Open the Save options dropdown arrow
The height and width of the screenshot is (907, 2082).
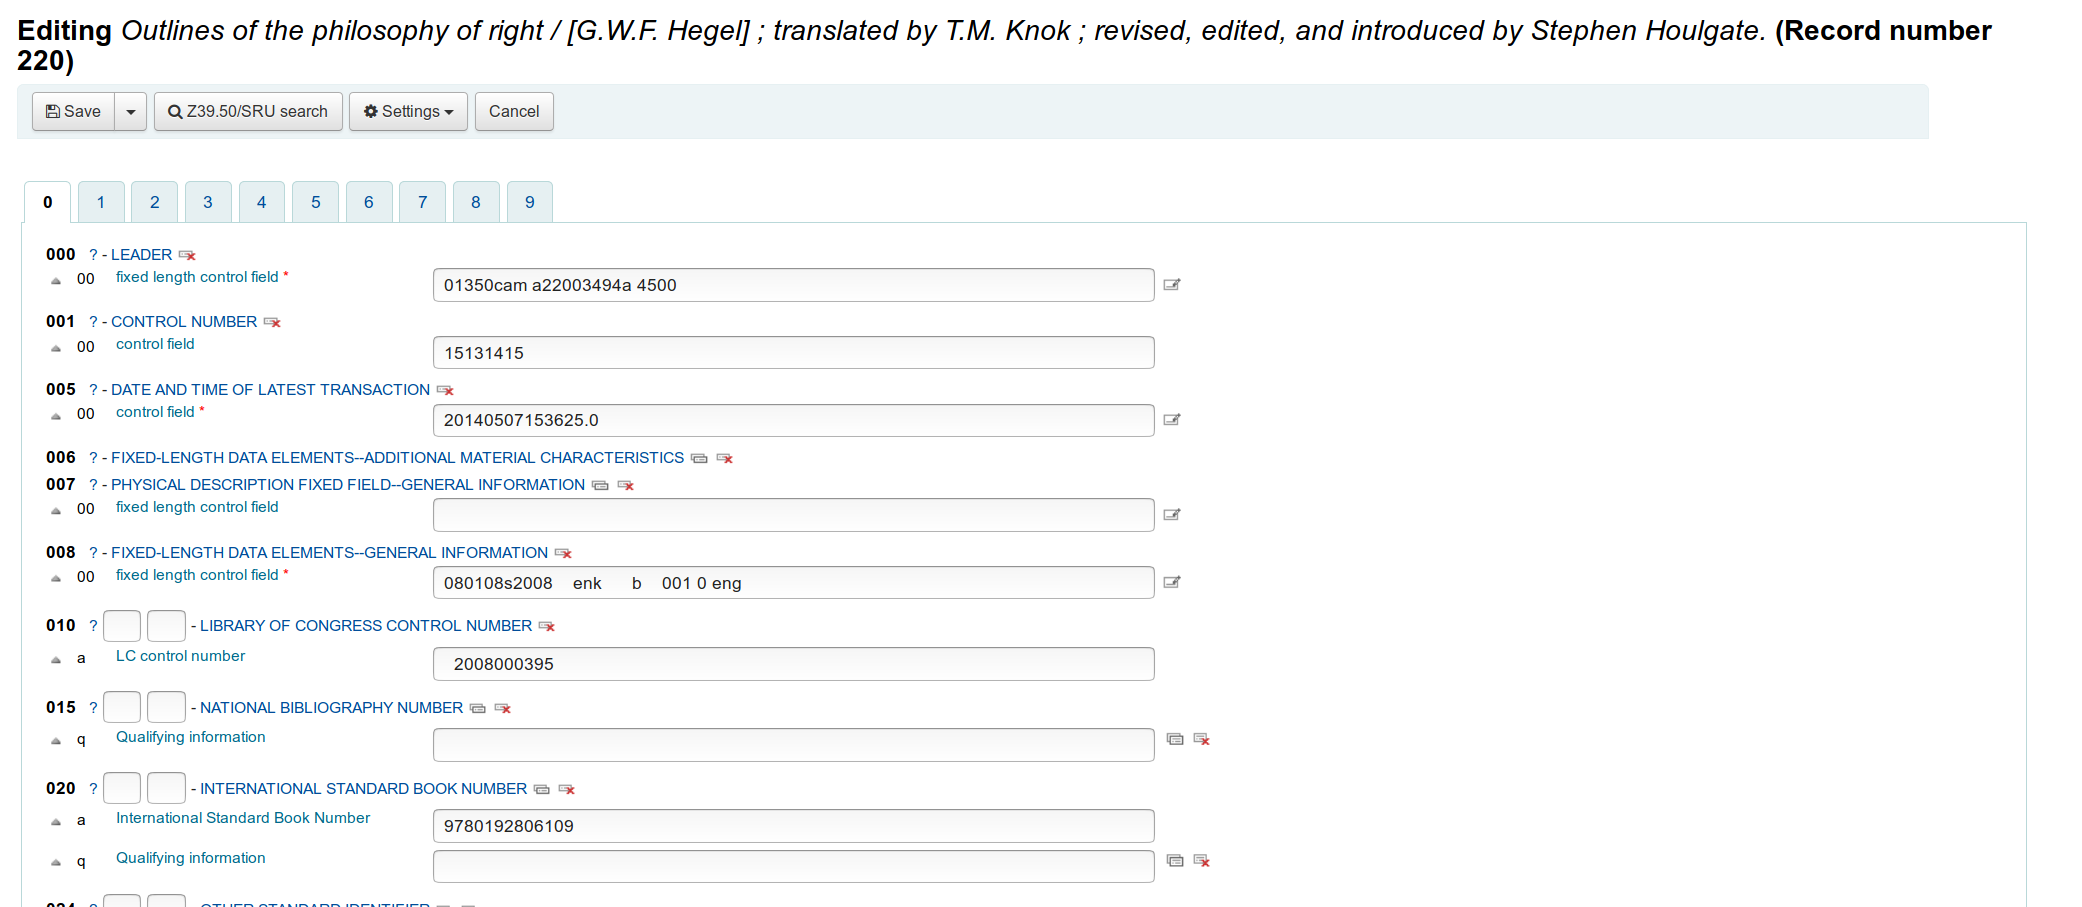tap(131, 111)
